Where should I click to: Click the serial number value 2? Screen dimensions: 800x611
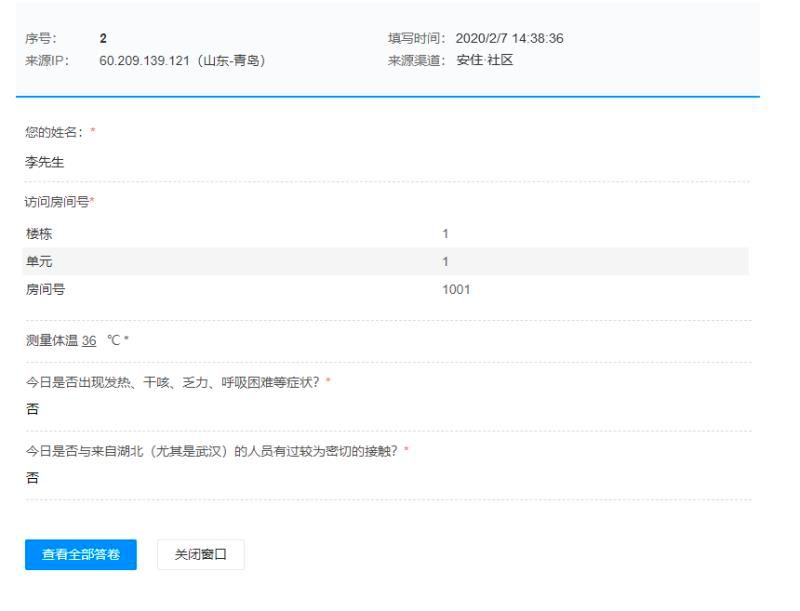(x=103, y=39)
